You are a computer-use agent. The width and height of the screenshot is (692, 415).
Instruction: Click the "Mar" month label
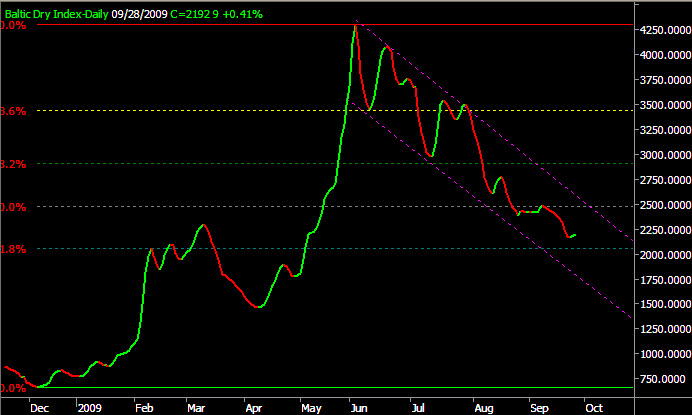[196, 408]
